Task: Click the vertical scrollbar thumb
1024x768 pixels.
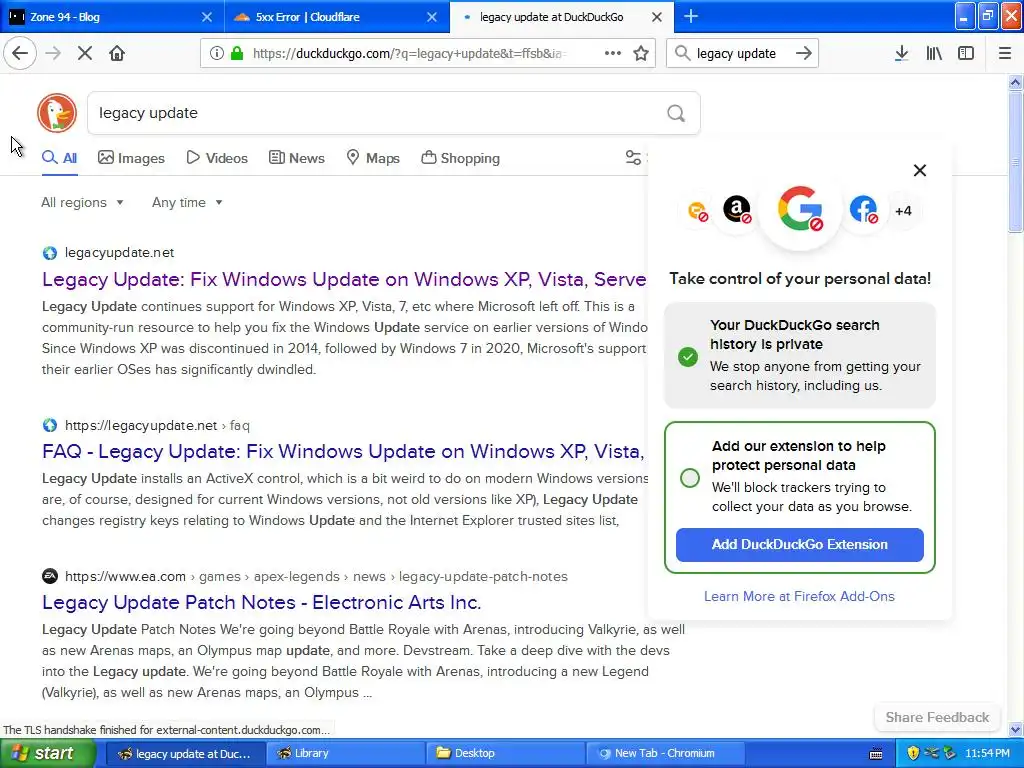Action: (1015, 161)
